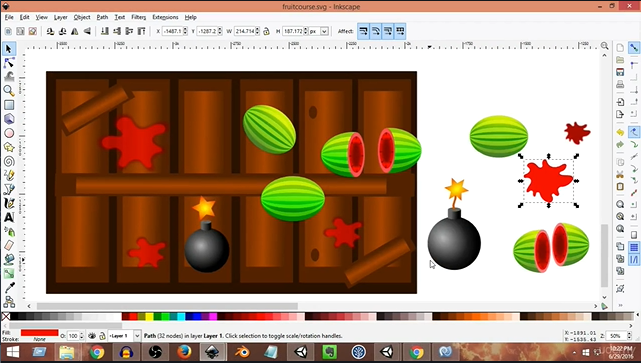
Task: Select the Paint Bucket fill tool
Action: click(x=9, y=259)
